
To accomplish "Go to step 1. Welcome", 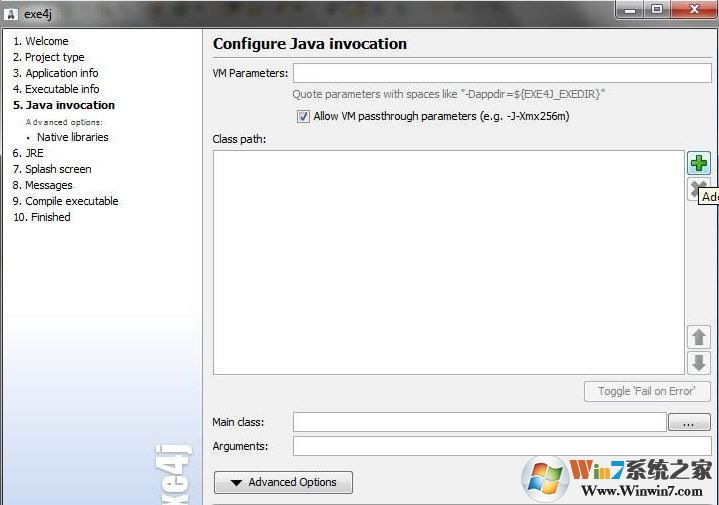I will pos(41,41).
